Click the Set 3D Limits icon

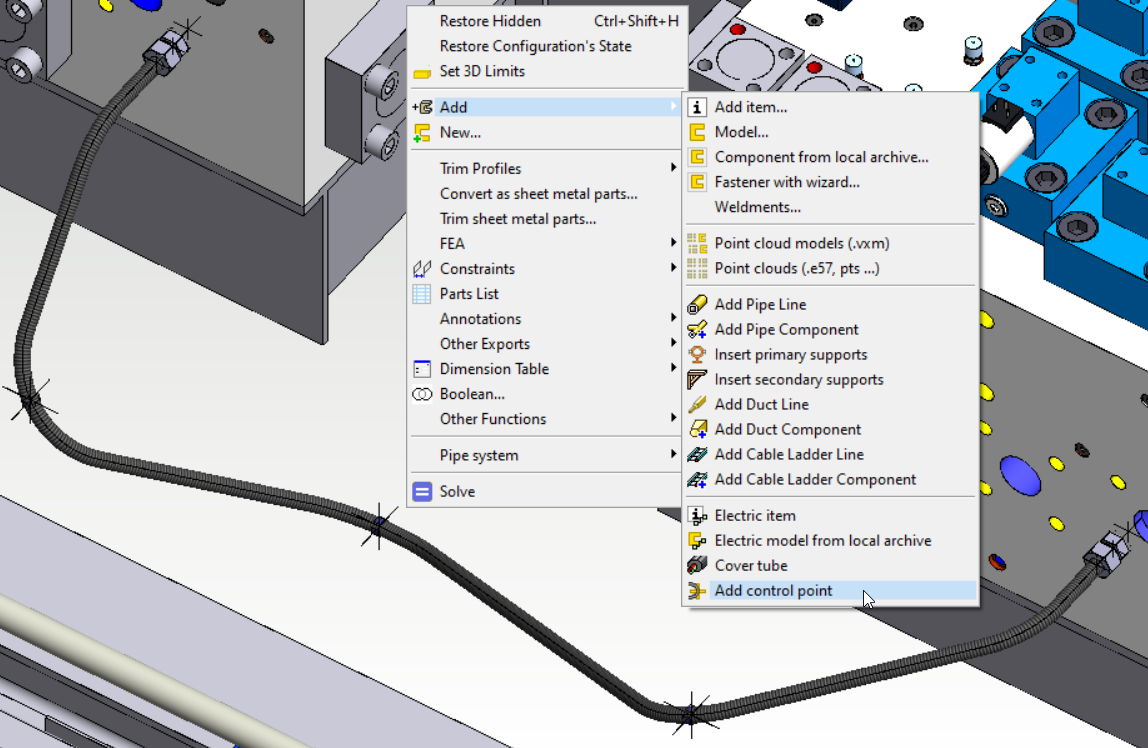422,72
